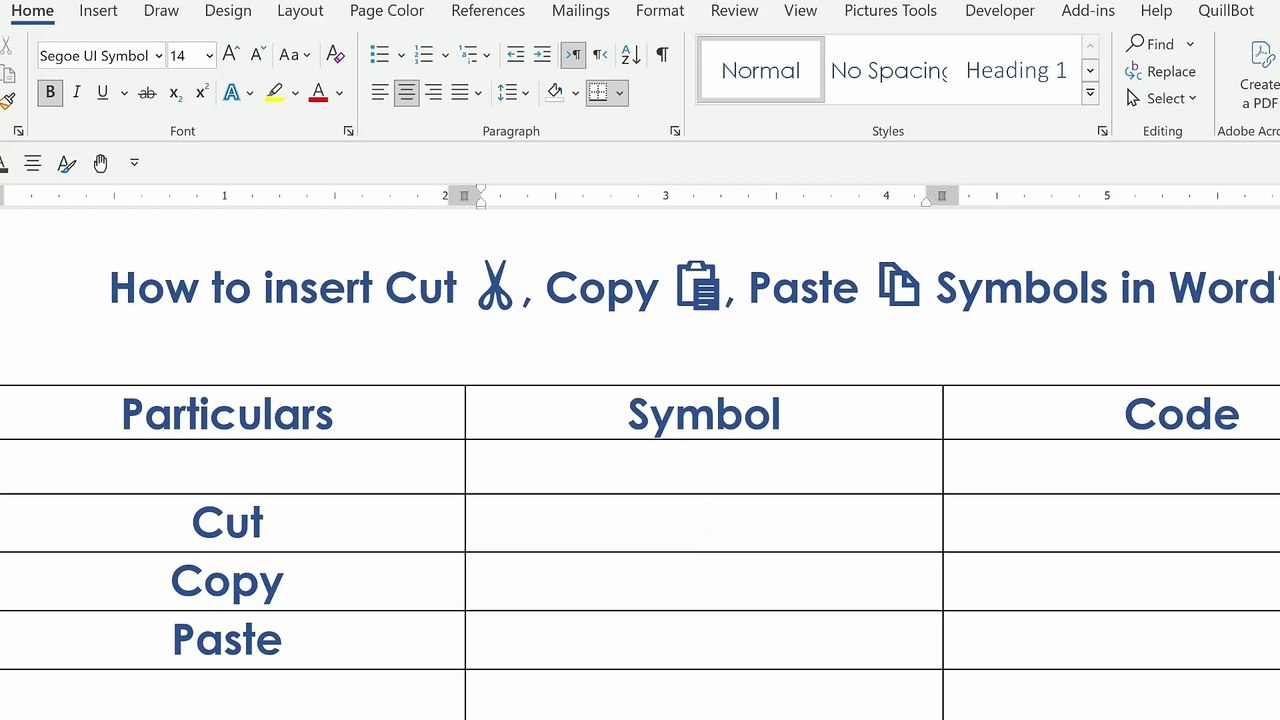The height and width of the screenshot is (720, 1280).
Task: Toggle Underline formatting
Action: pyautogui.click(x=102, y=93)
